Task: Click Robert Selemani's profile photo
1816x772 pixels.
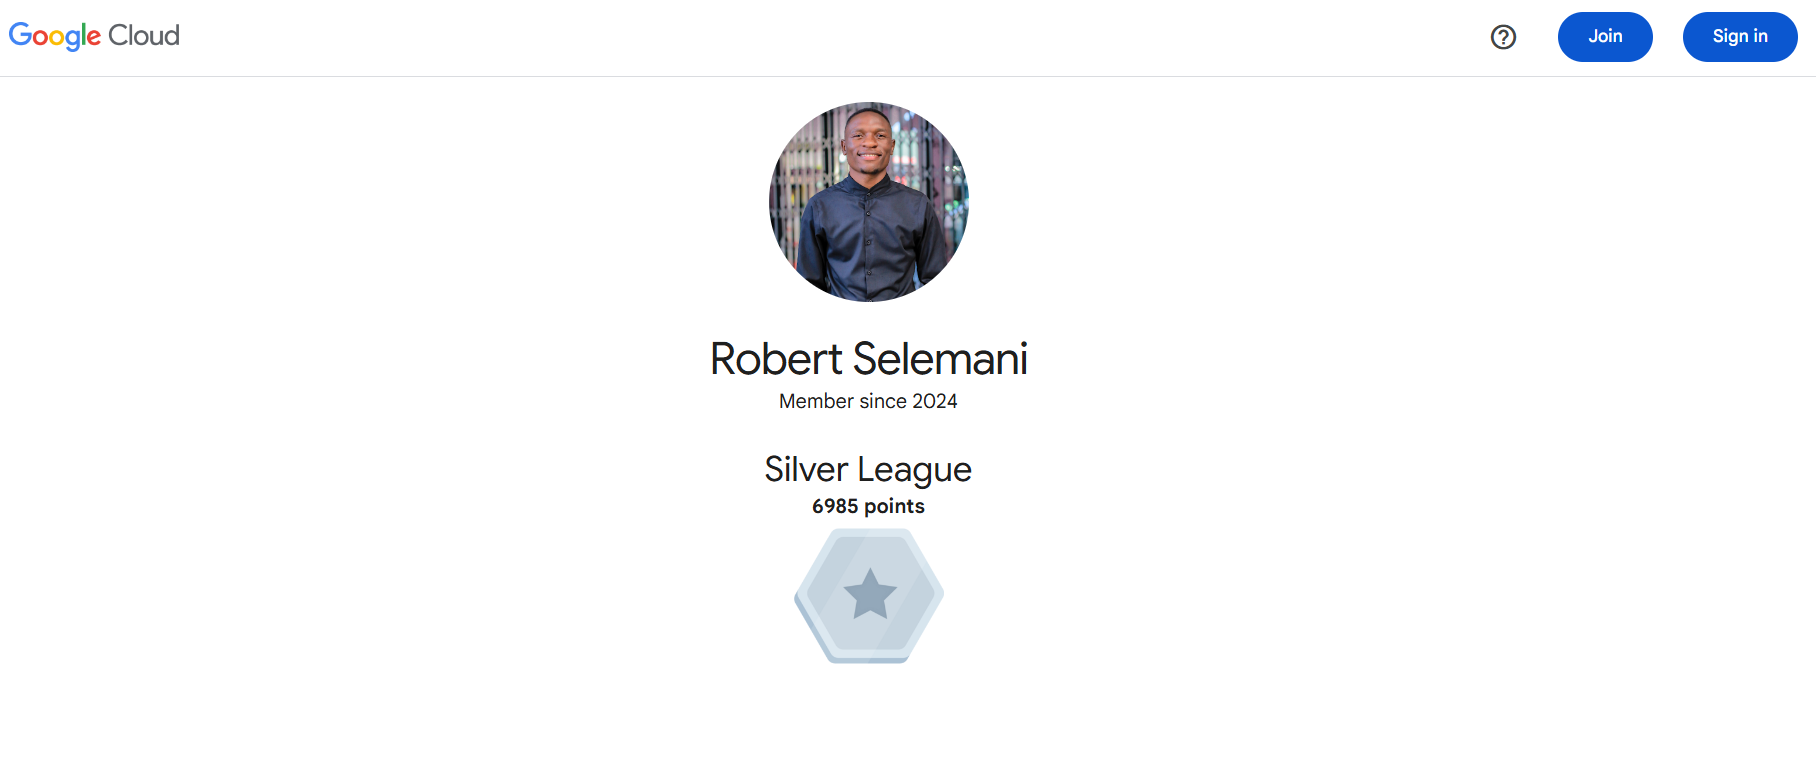Action: pyautogui.click(x=869, y=202)
